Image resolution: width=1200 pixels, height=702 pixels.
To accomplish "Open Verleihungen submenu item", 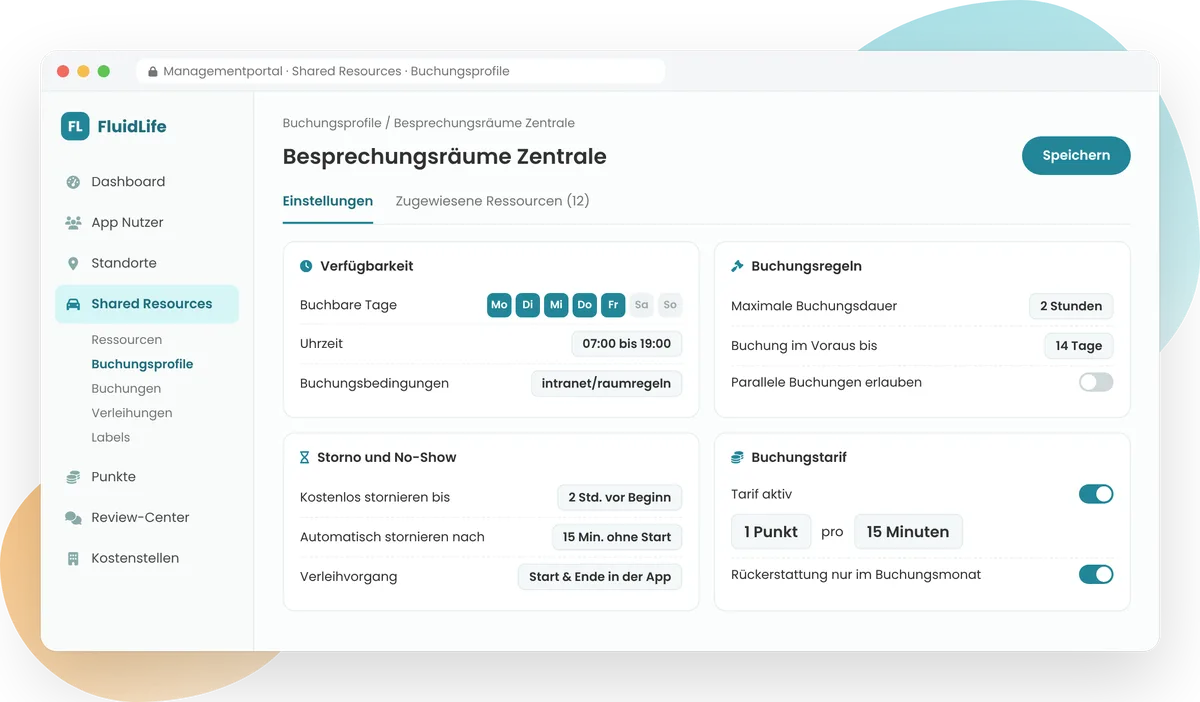I will click(x=132, y=413).
